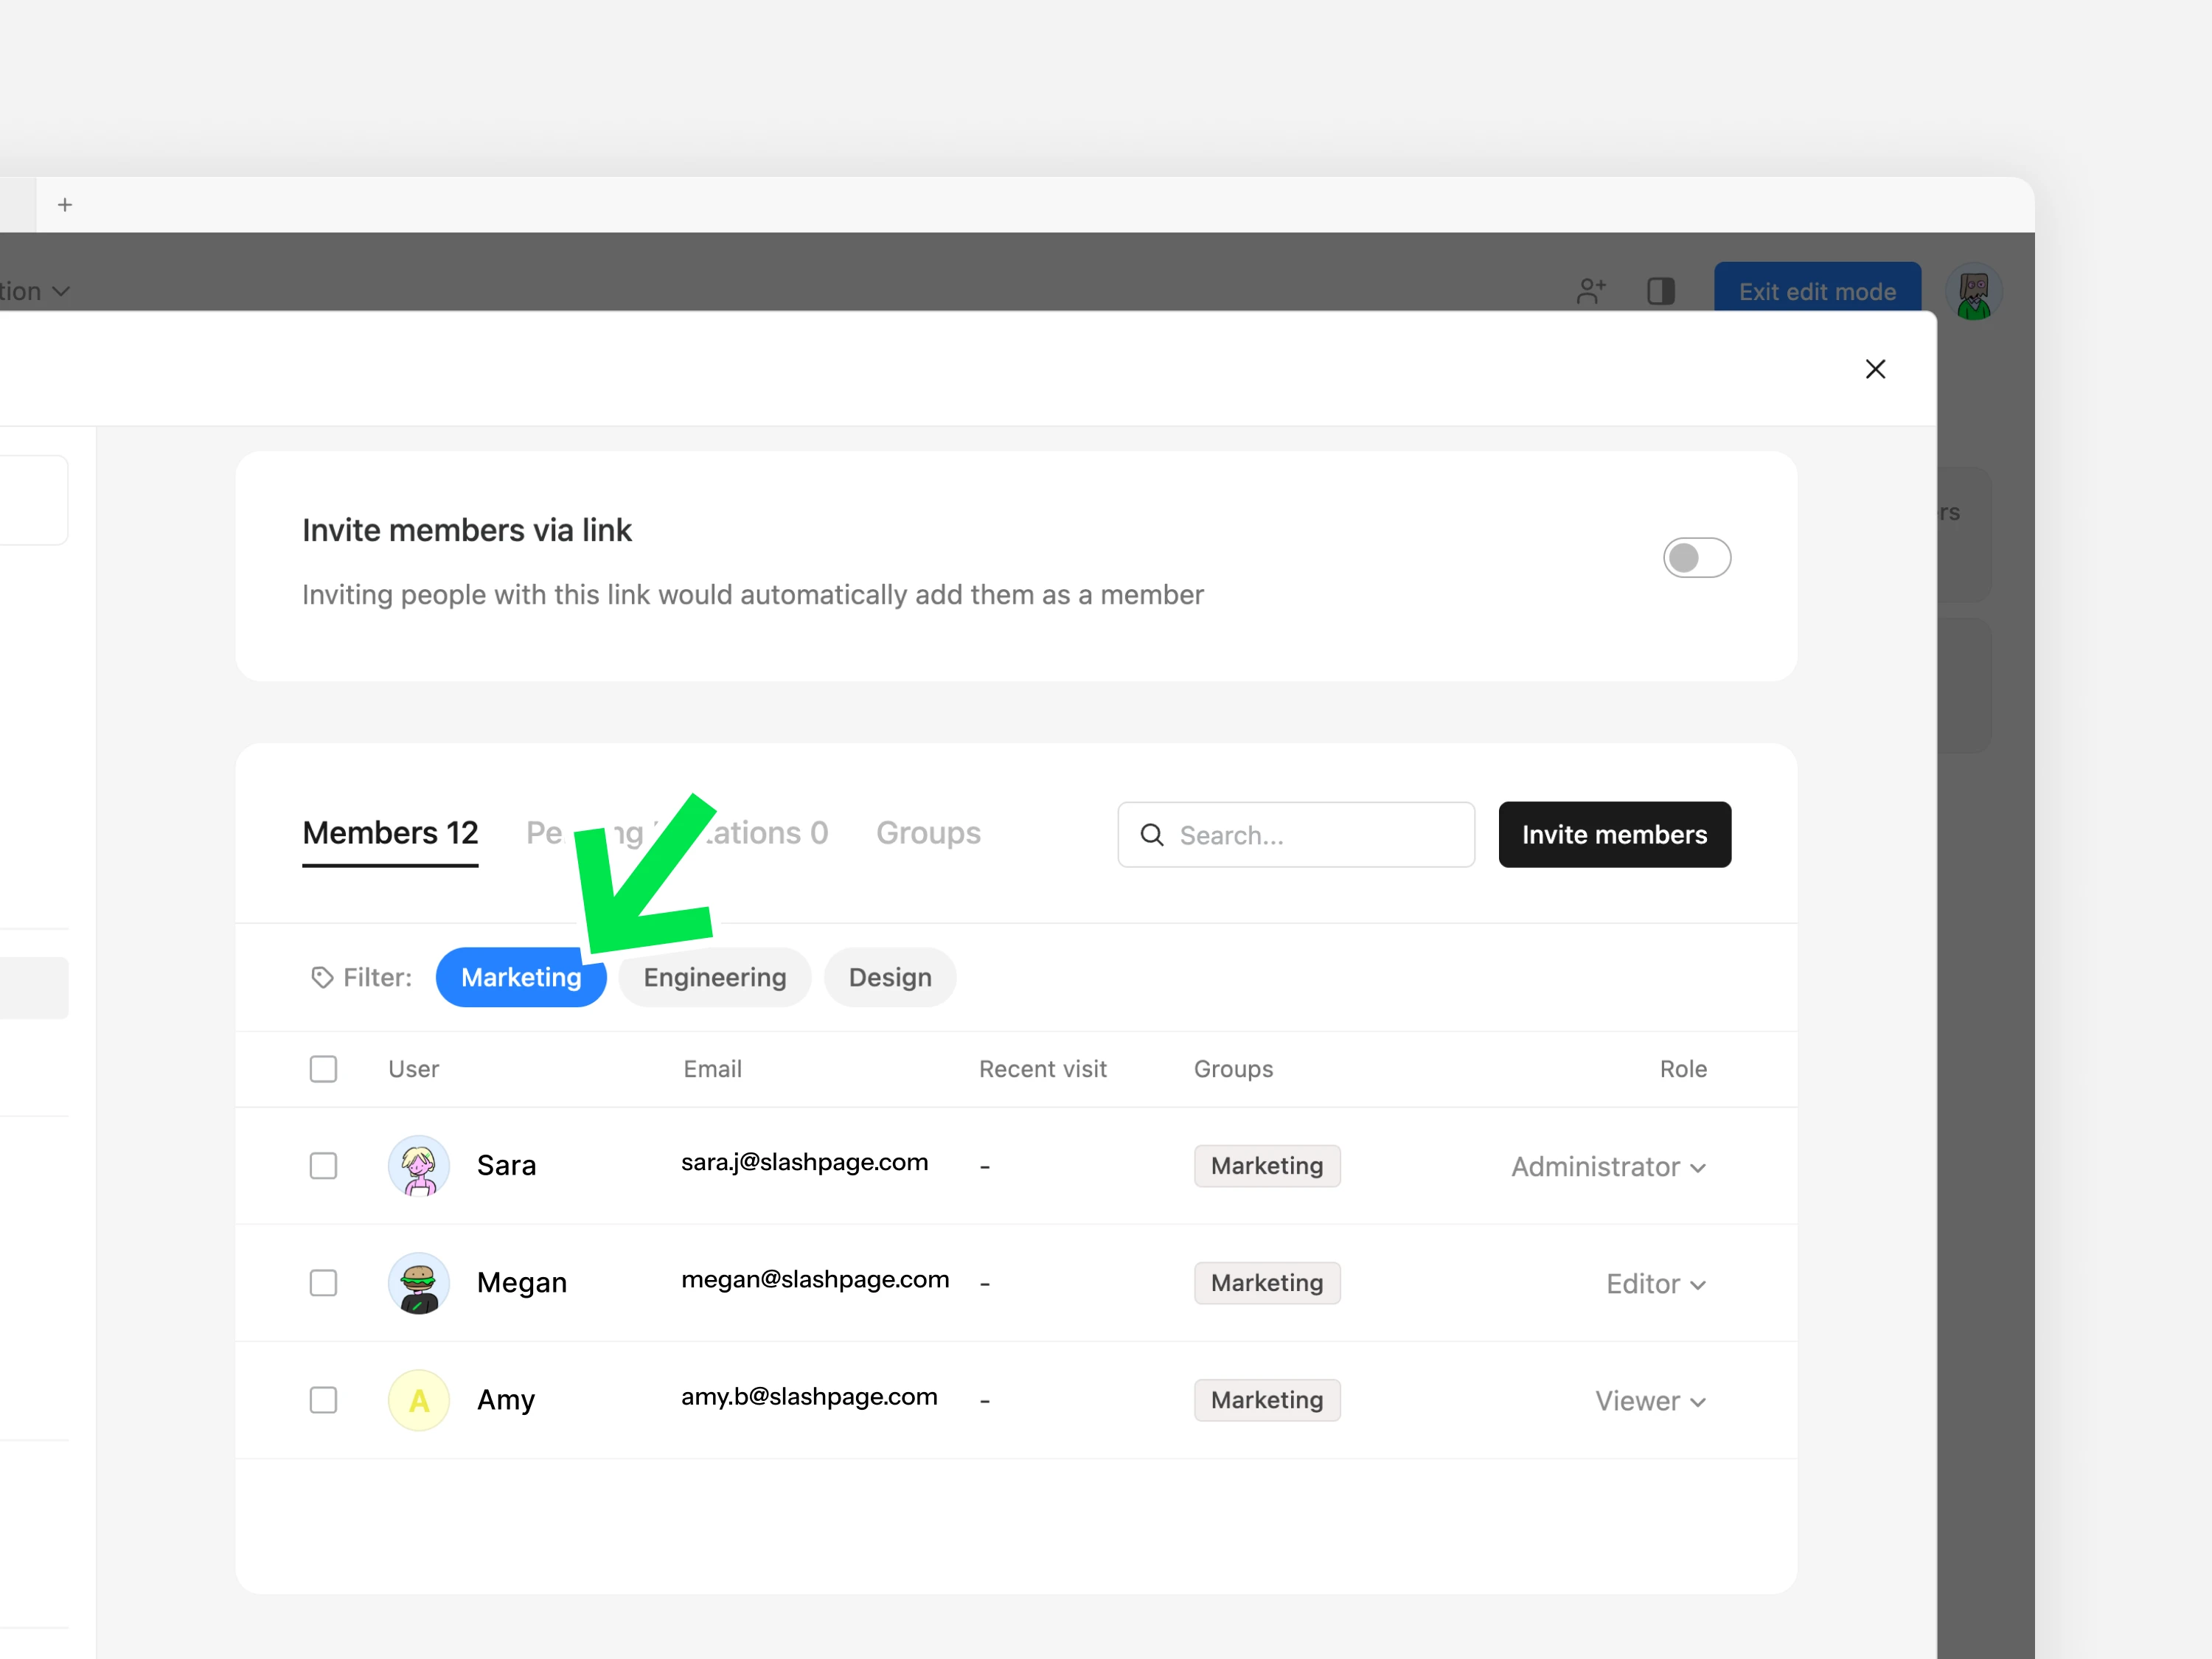Click Amy's yellow letter avatar
This screenshot has height=1659, width=2212.
coord(418,1400)
